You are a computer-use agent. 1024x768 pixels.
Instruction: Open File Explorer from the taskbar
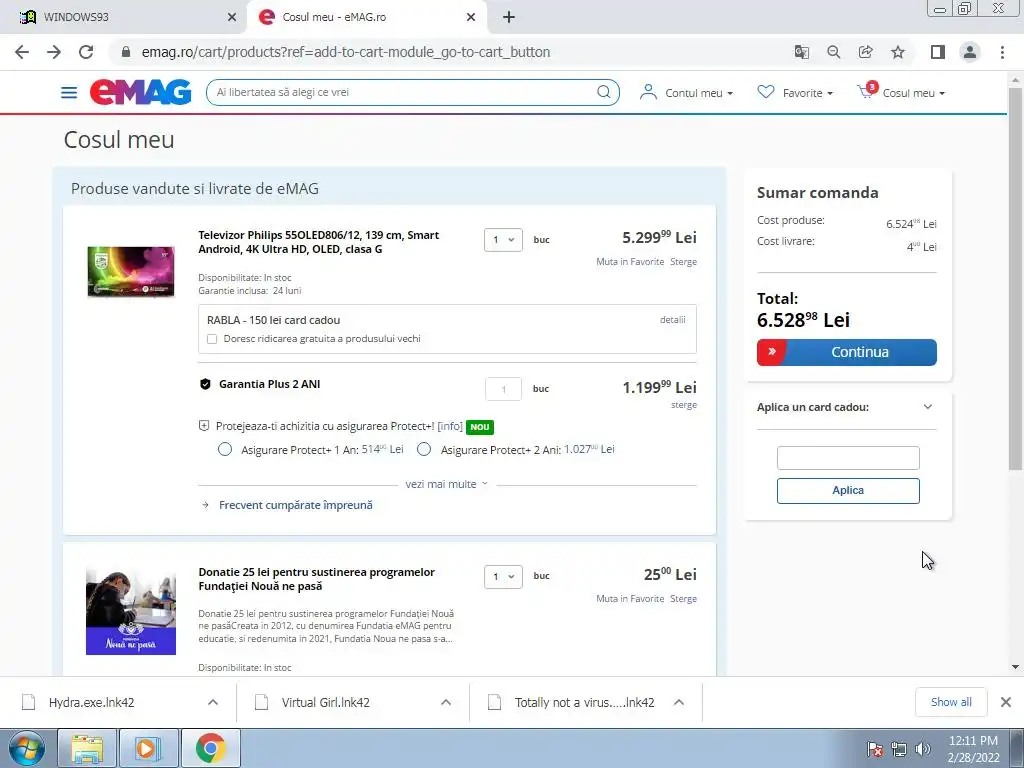87,748
